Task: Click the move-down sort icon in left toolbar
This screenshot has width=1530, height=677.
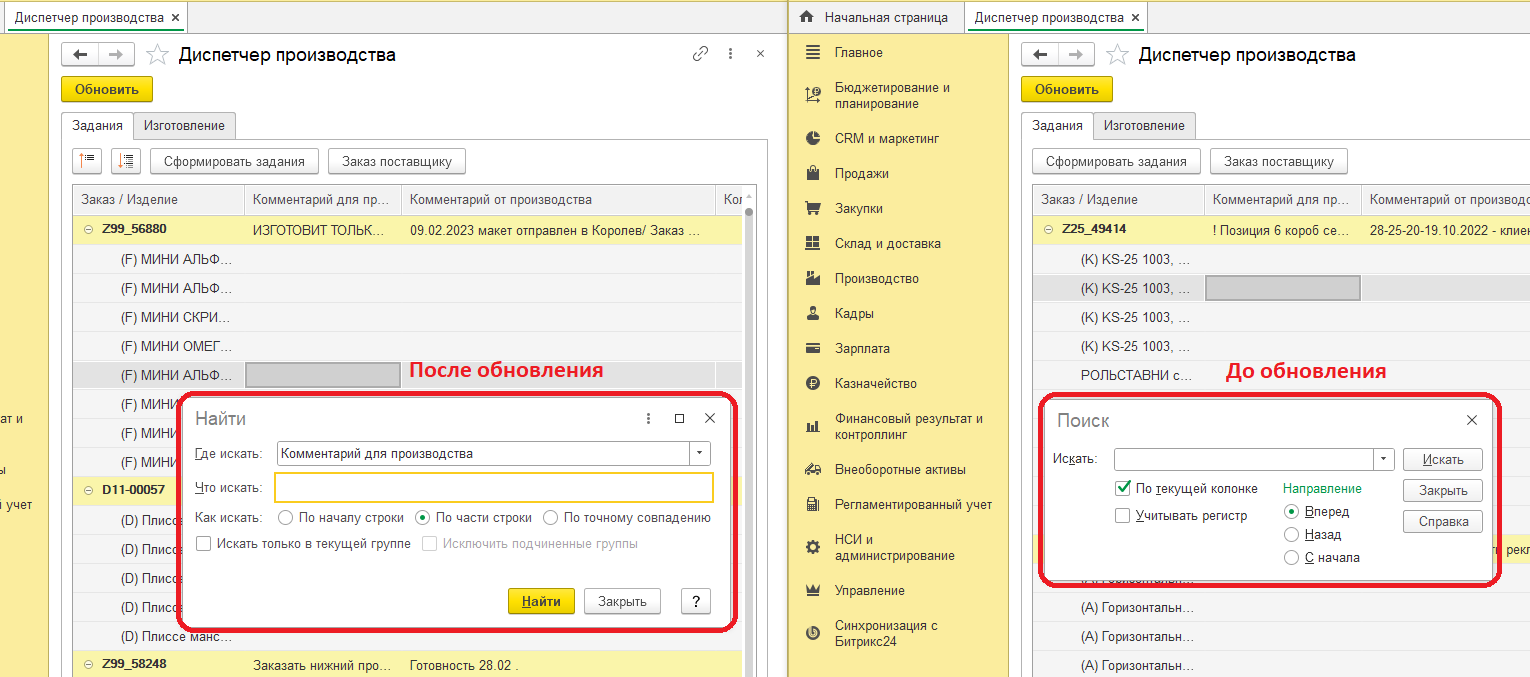Action: pos(126,161)
